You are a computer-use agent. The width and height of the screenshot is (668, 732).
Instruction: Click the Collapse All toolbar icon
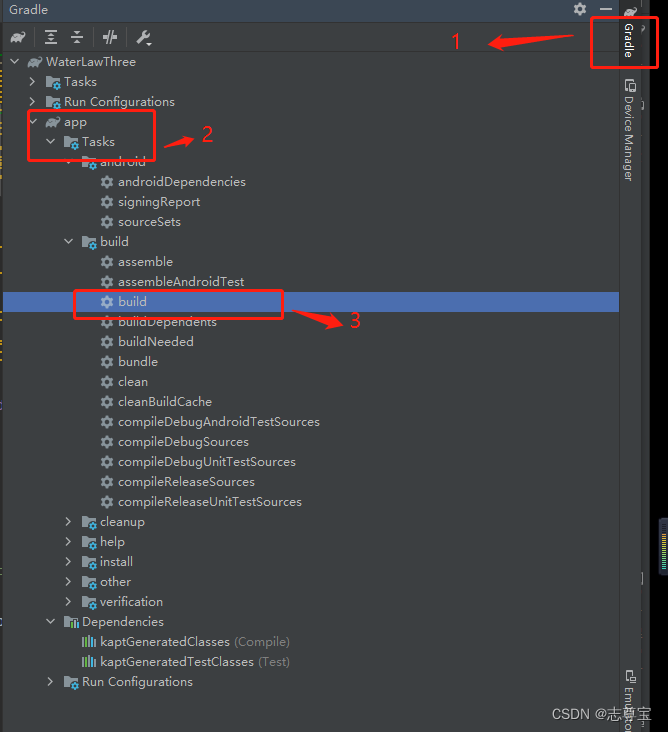coord(77,37)
